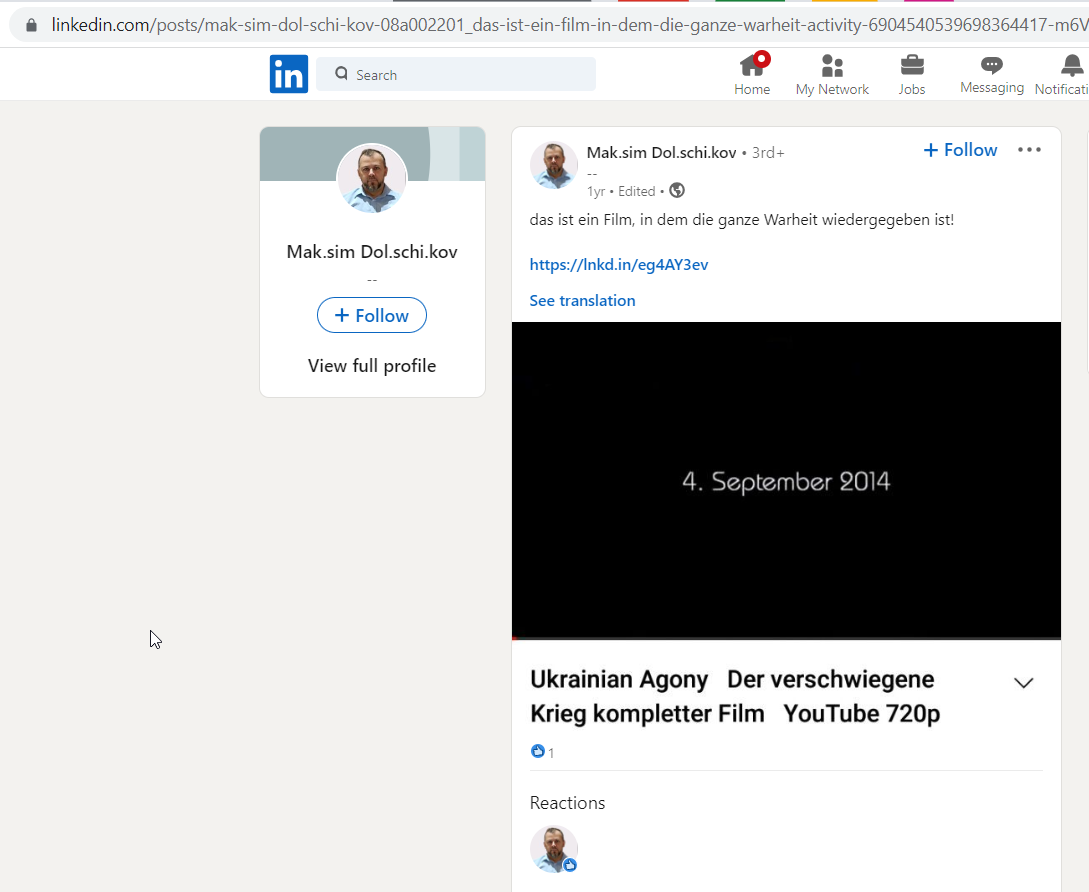Focus the LinkedIn Search field
This screenshot has height=892, width=1089.
tap(456, 74)
